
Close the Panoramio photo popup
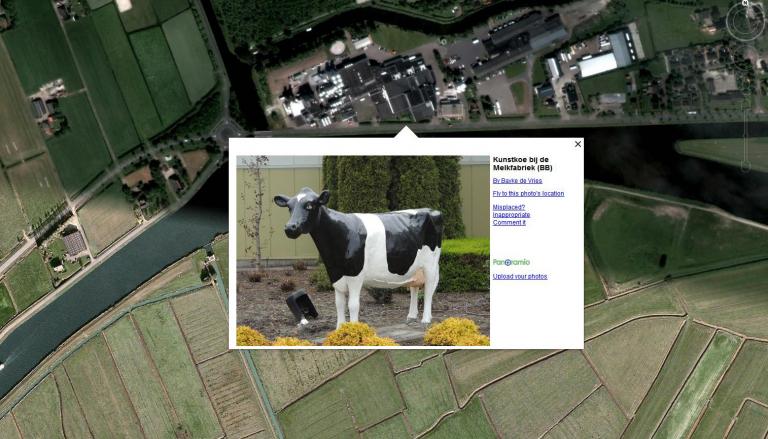578,144
